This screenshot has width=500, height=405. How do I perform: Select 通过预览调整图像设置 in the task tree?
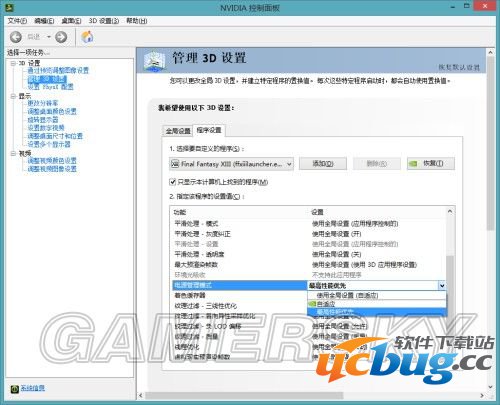(58, 70)
